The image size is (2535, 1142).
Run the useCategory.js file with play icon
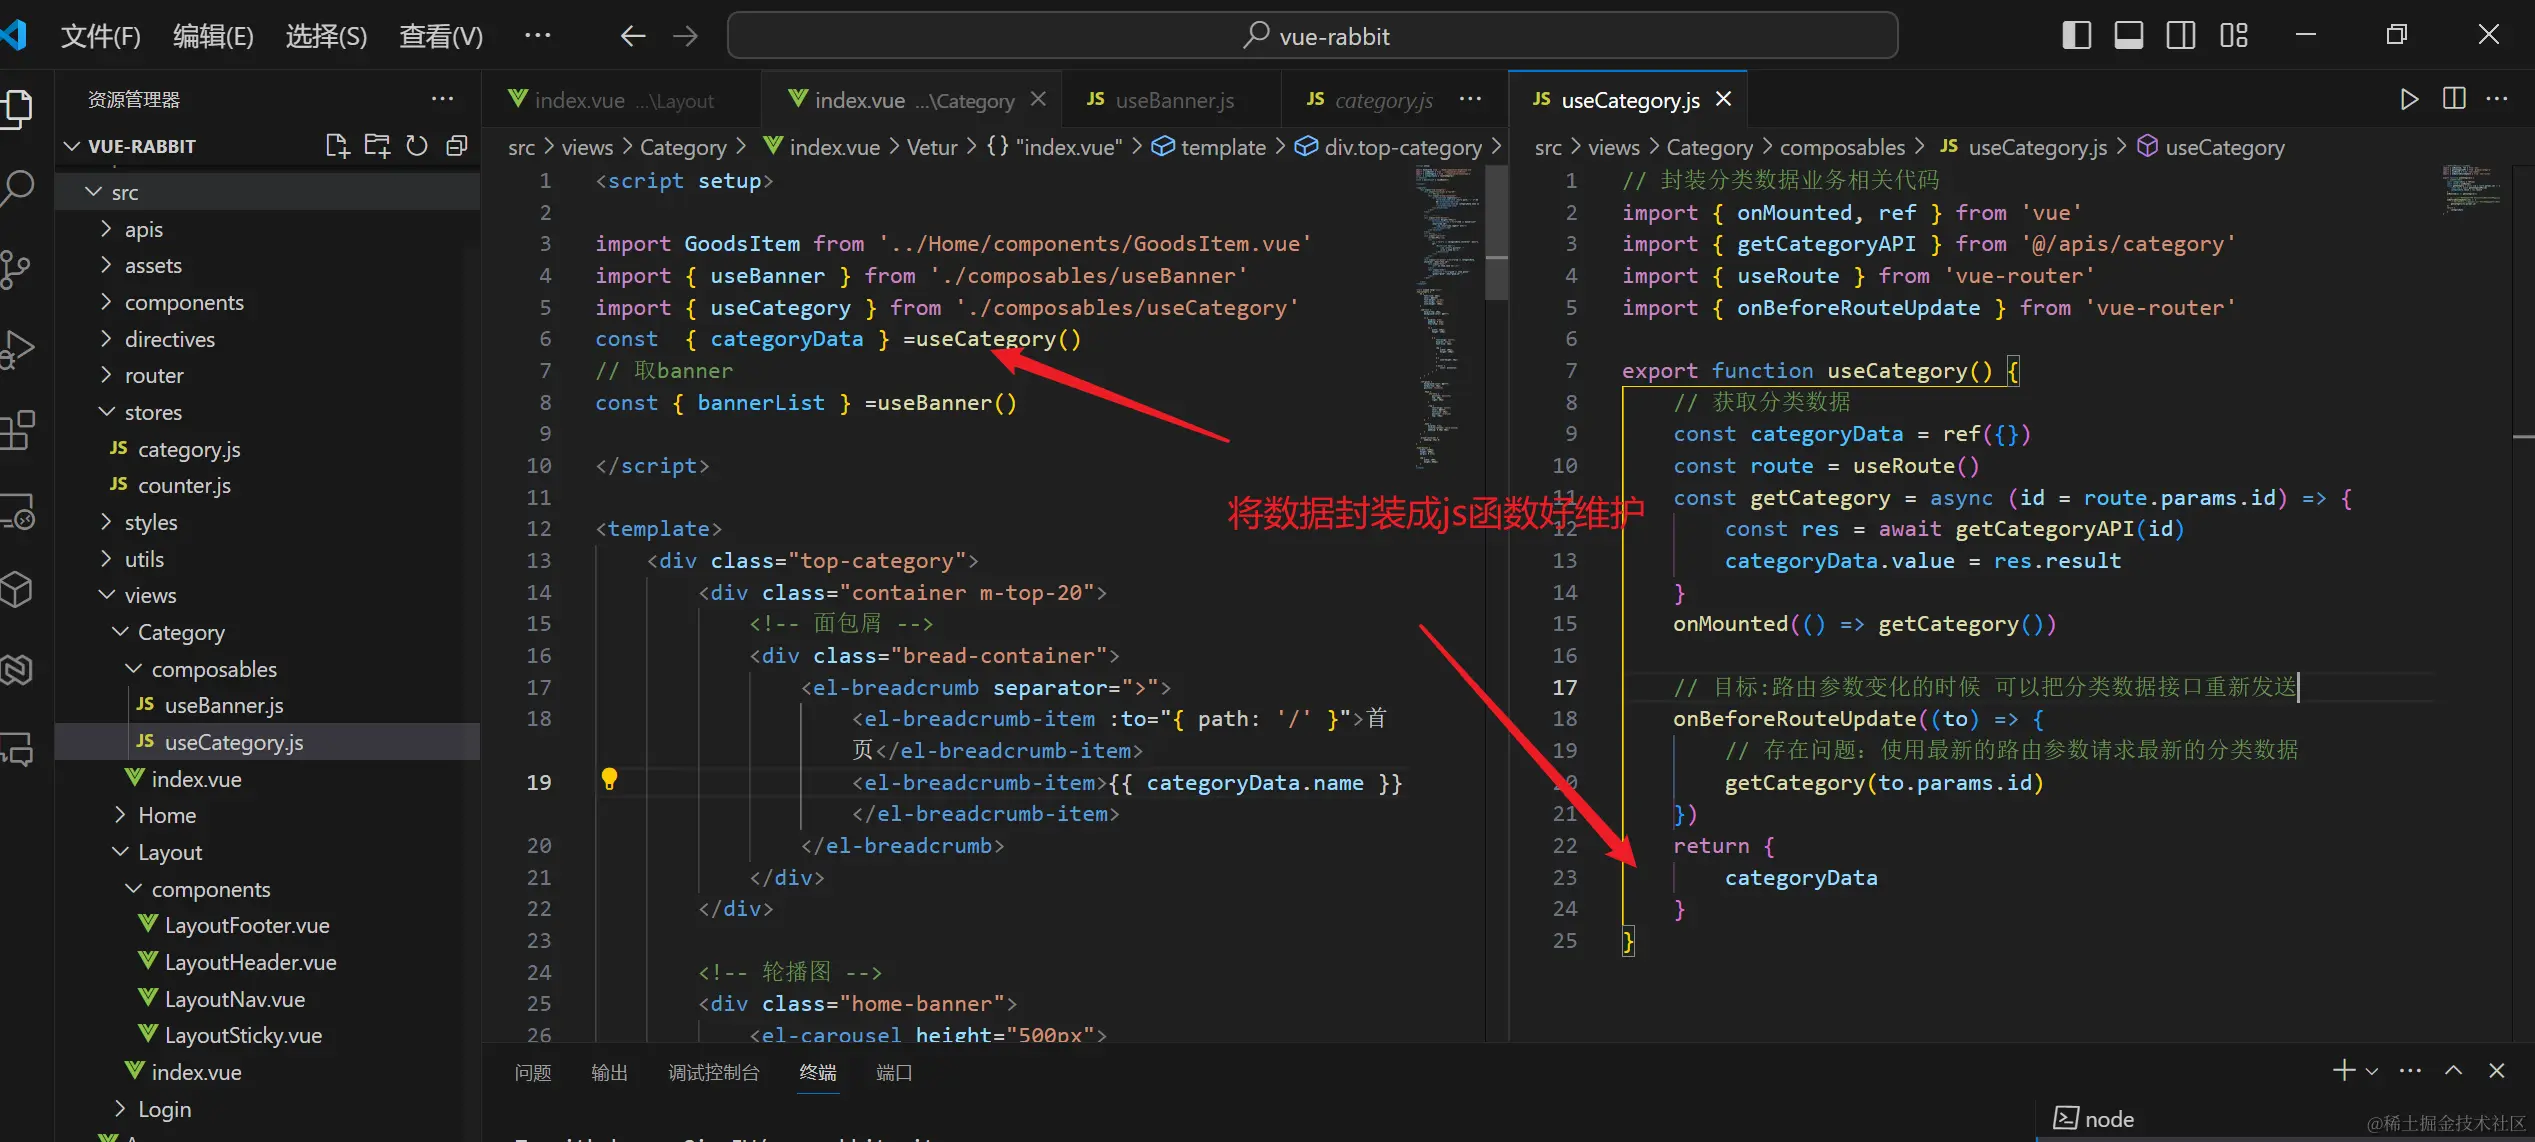tap(2409, 99)
